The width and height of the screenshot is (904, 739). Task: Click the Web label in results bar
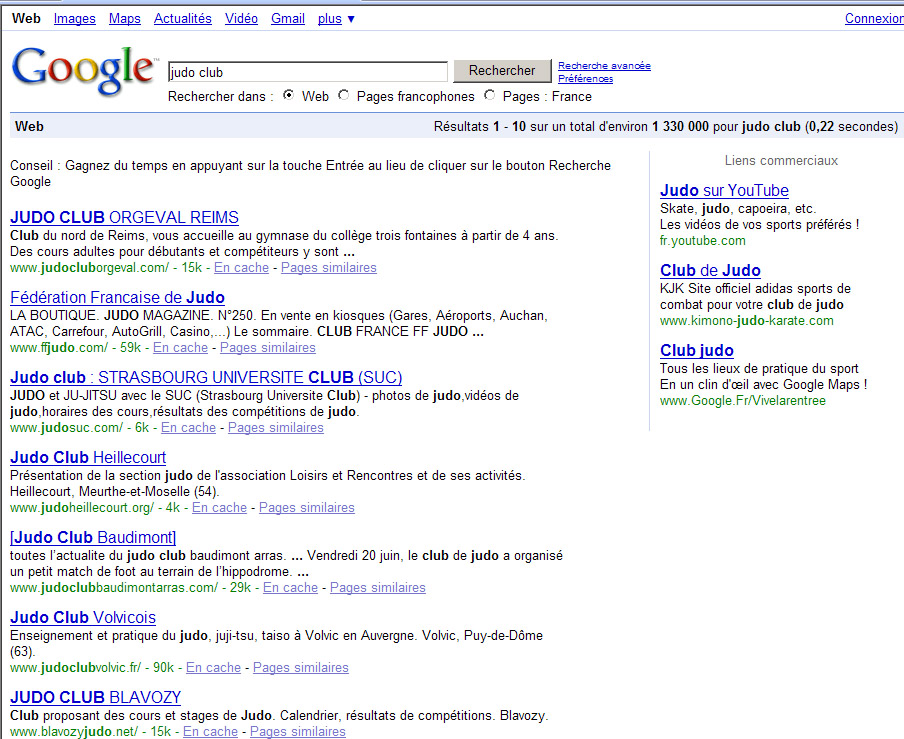(29, 127)
